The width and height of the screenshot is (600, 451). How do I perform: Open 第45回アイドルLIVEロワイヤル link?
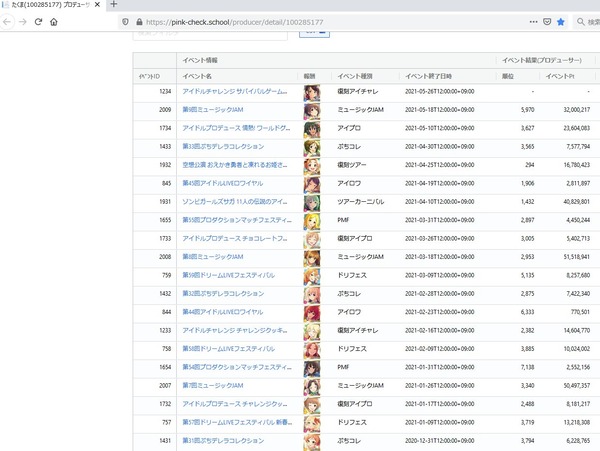223,183
